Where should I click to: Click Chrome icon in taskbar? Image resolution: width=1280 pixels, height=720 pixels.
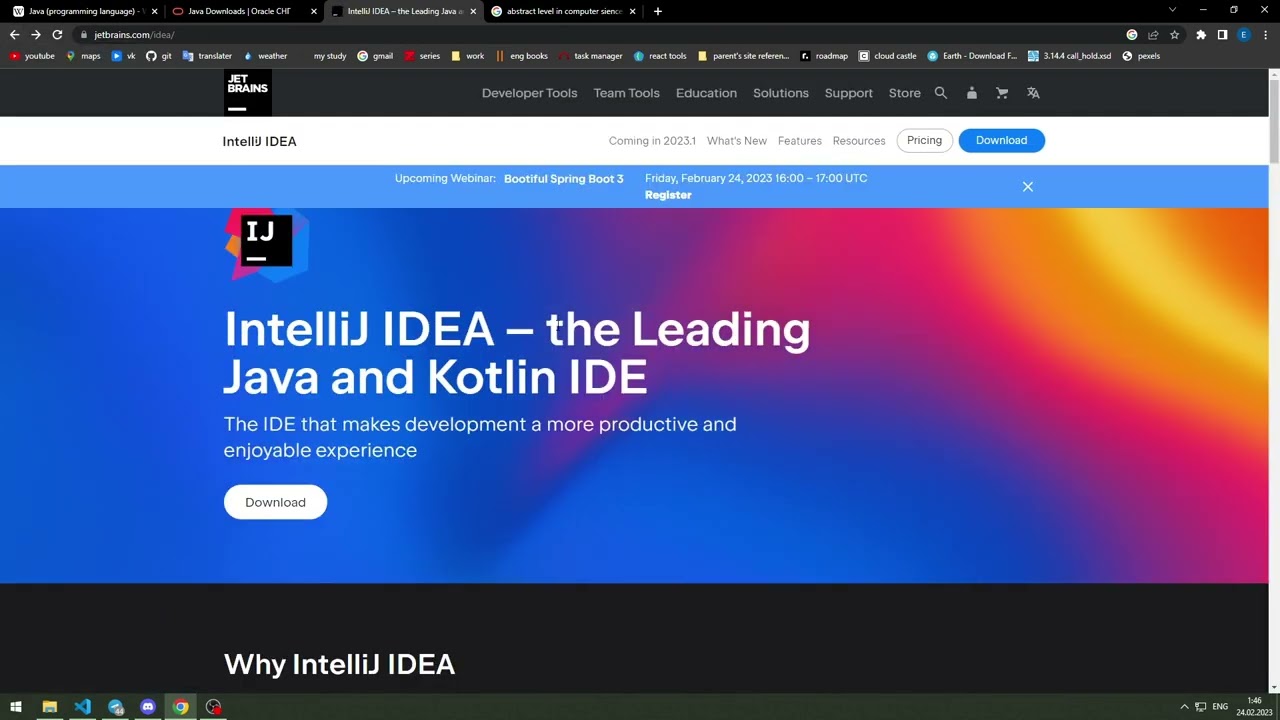(x=180, y=707)
